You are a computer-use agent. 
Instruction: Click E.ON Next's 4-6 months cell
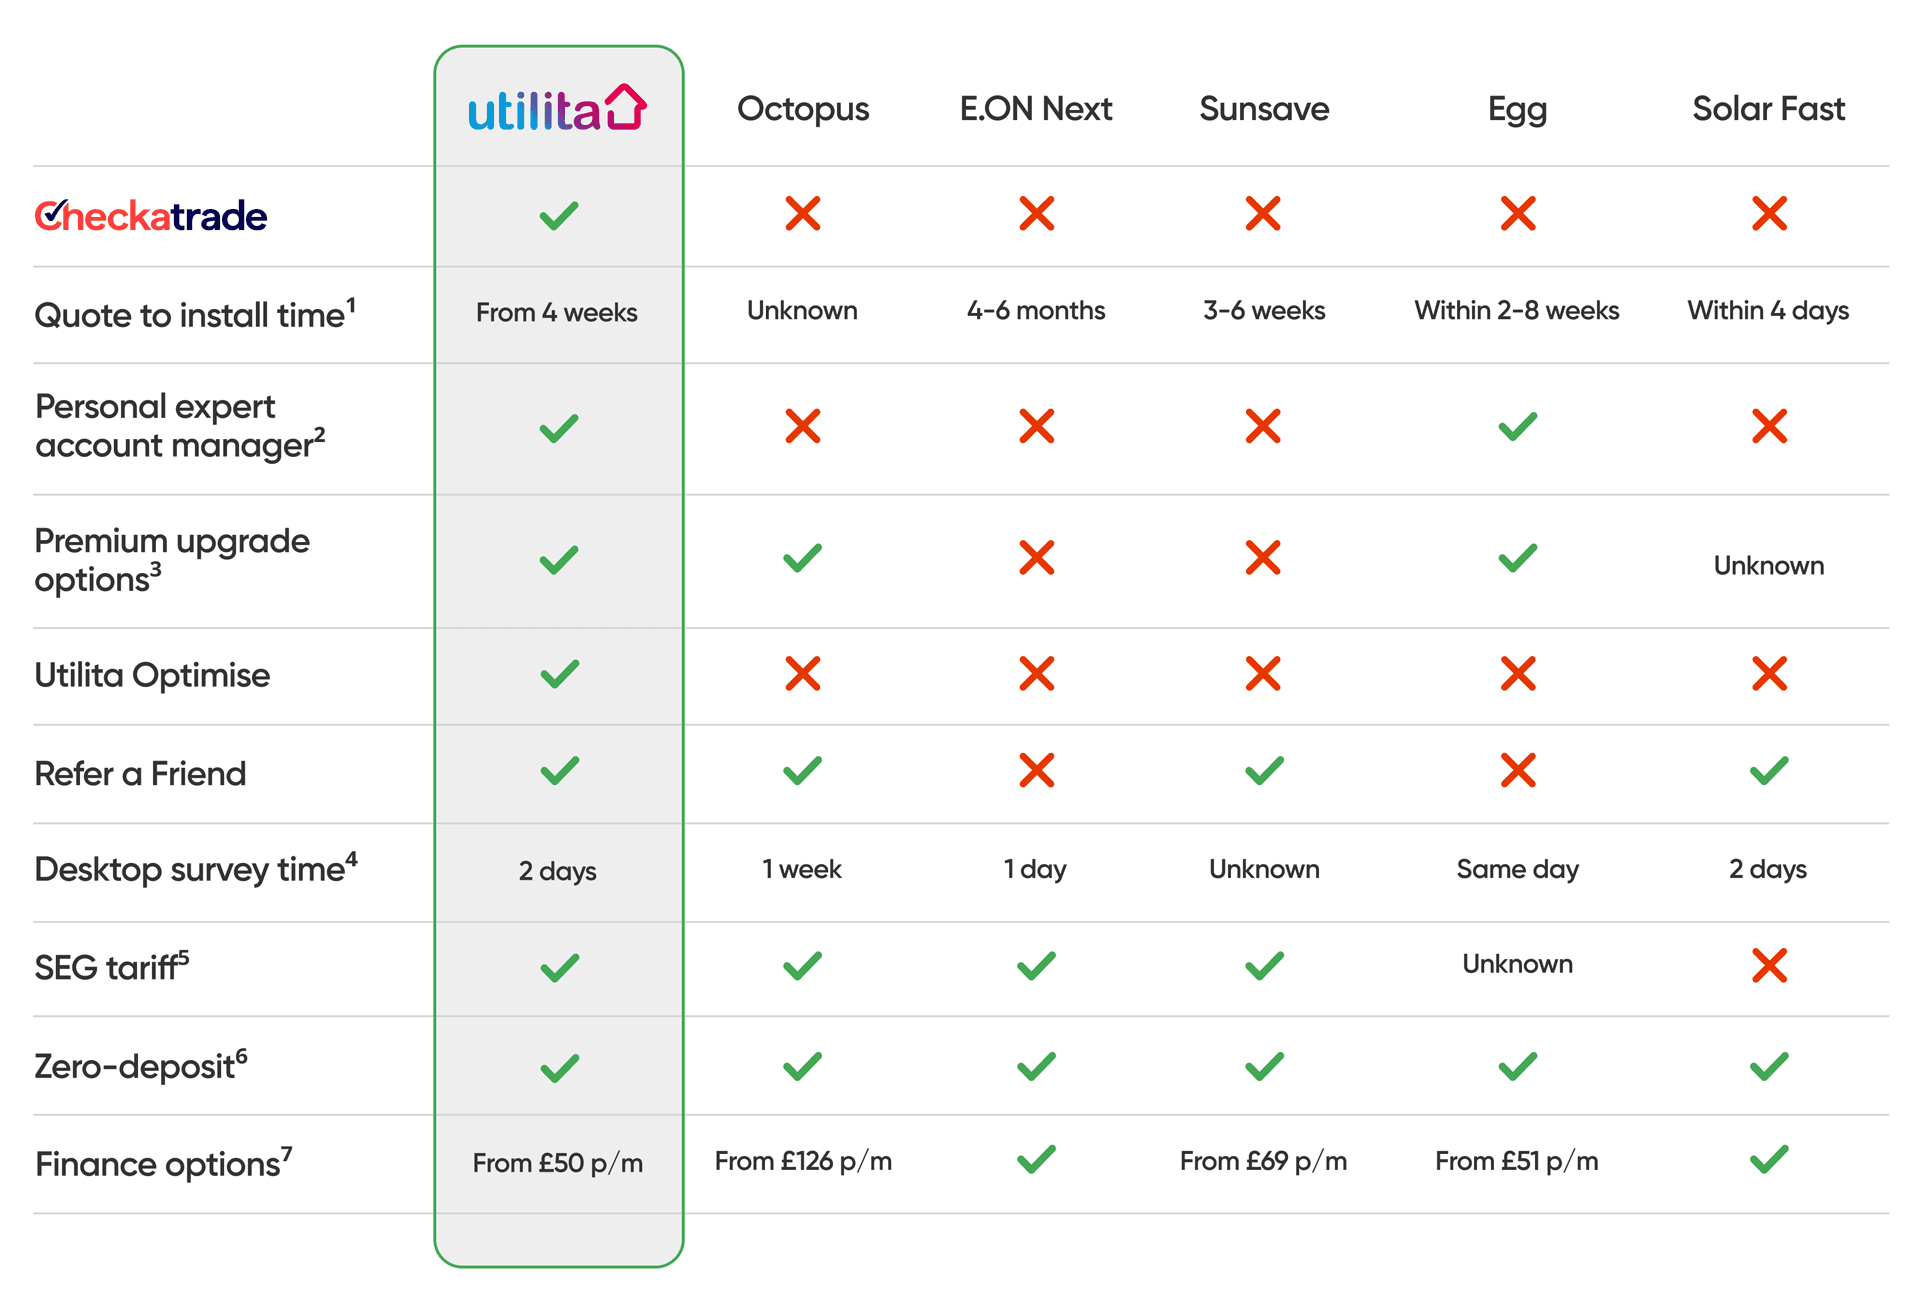tap(1036, 311)
